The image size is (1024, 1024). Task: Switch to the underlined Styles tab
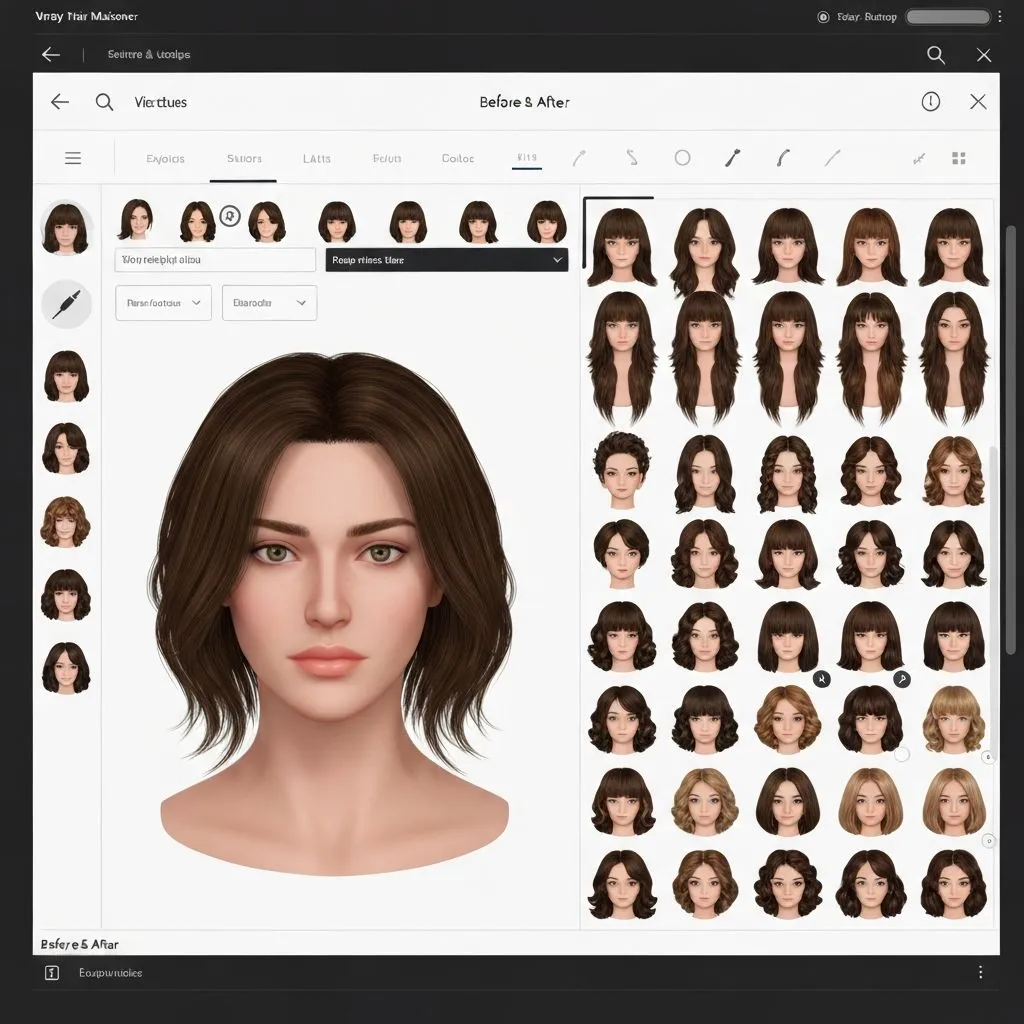[x=242, y=158]
